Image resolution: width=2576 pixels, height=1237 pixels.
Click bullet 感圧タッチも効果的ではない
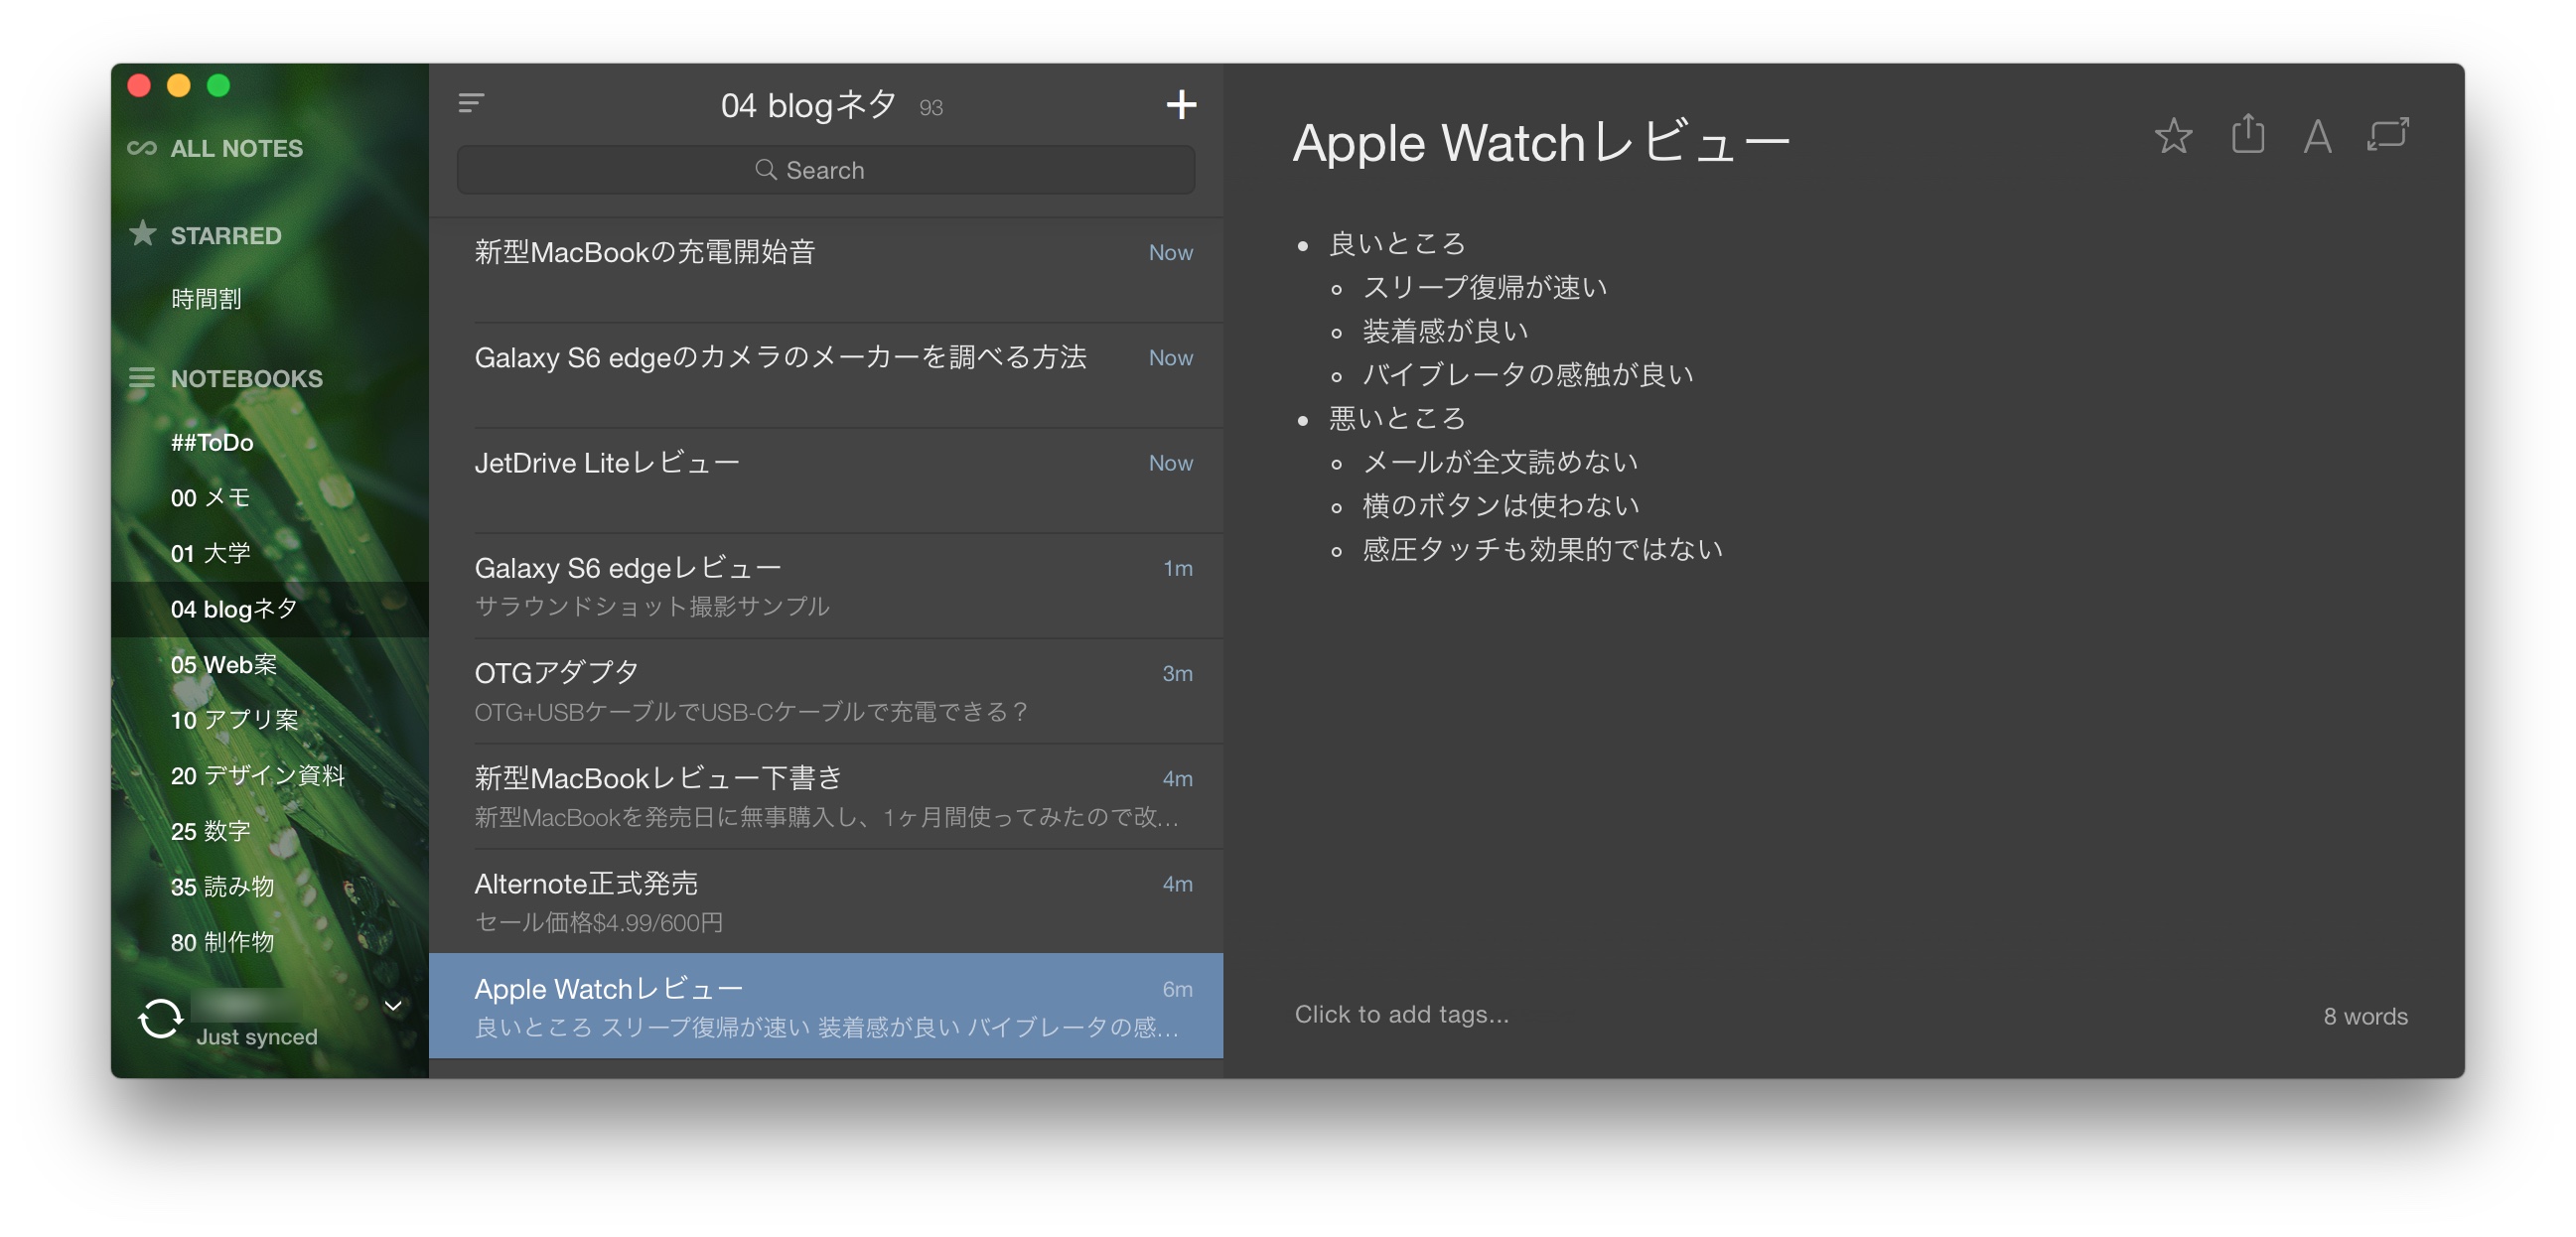click(1542, 549)
